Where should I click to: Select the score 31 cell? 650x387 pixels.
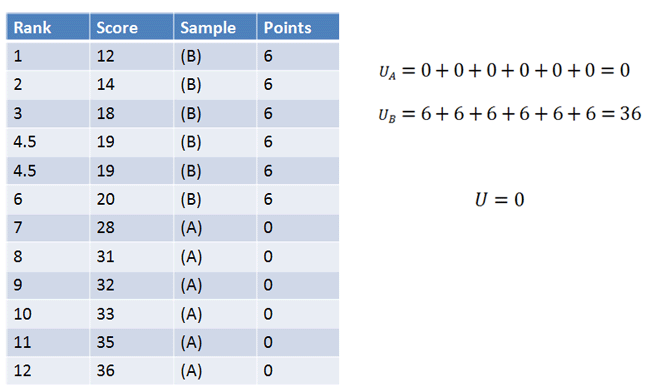(131, 256)
